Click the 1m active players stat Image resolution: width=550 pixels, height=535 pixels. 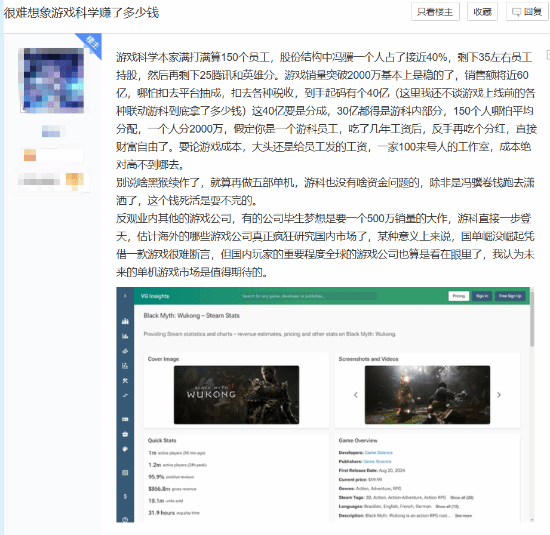coord(177,453)
